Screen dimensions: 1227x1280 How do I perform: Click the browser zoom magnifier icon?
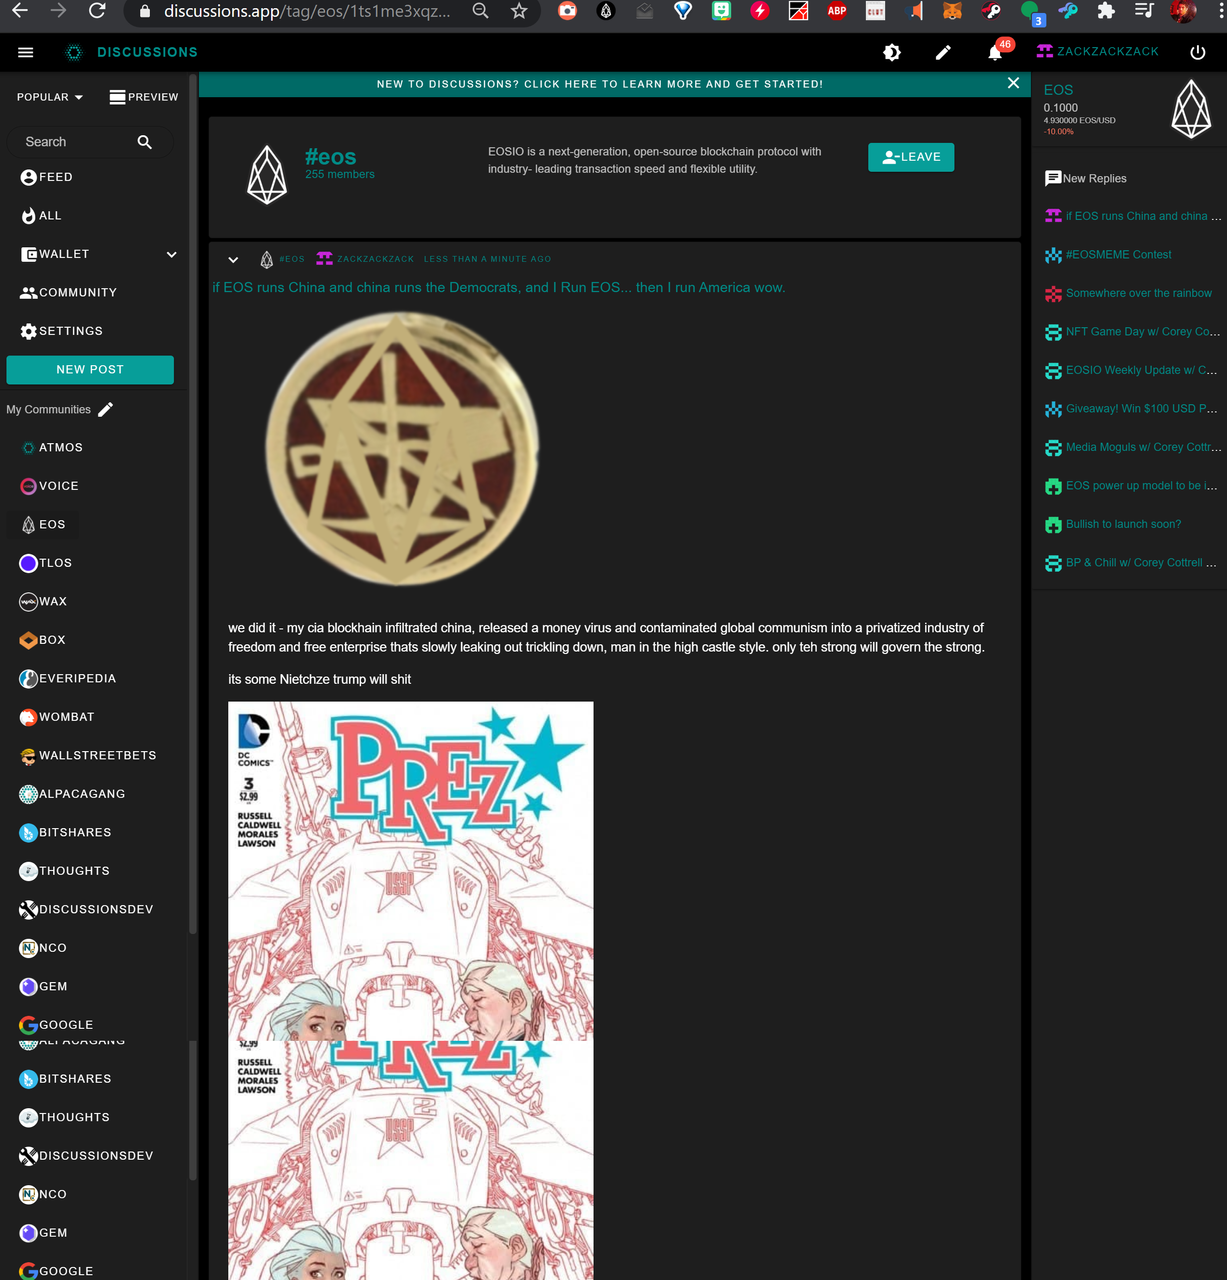tap(481, 11)
